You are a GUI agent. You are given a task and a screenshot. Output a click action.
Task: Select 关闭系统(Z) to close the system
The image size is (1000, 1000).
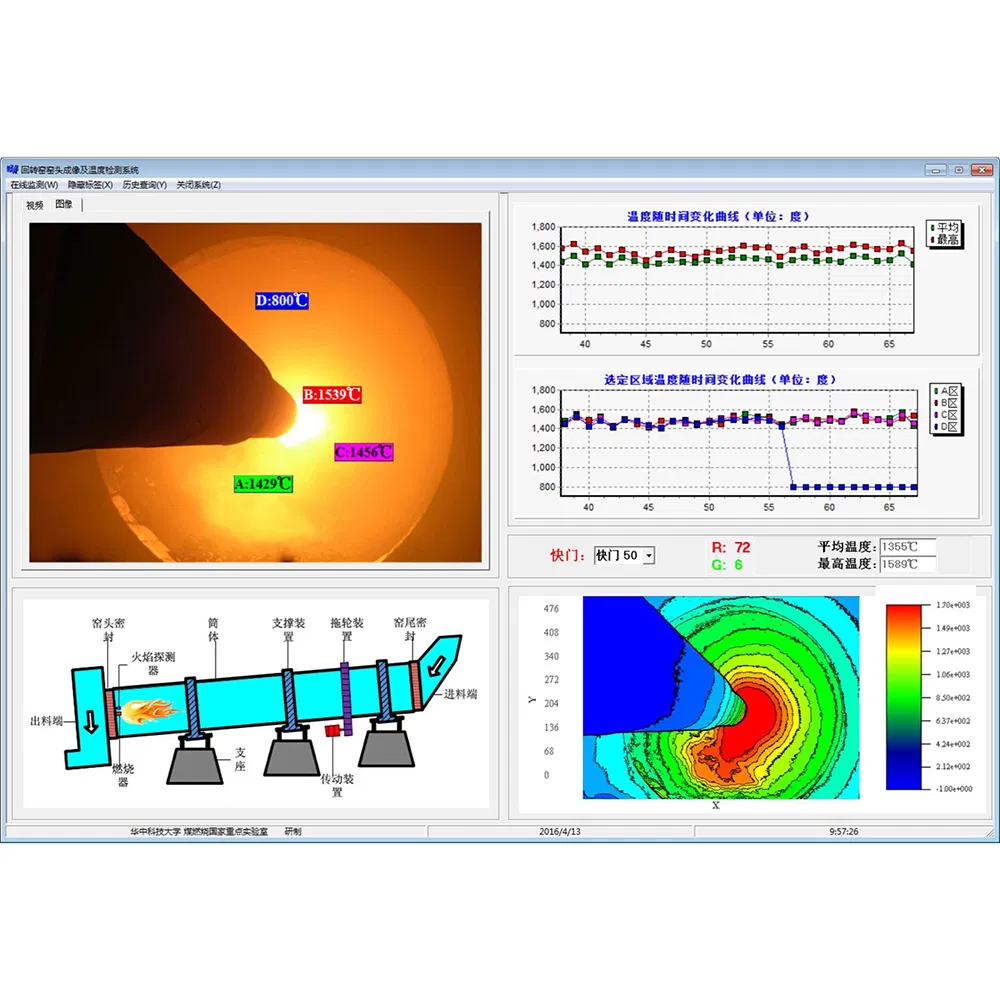coord(200,185)
